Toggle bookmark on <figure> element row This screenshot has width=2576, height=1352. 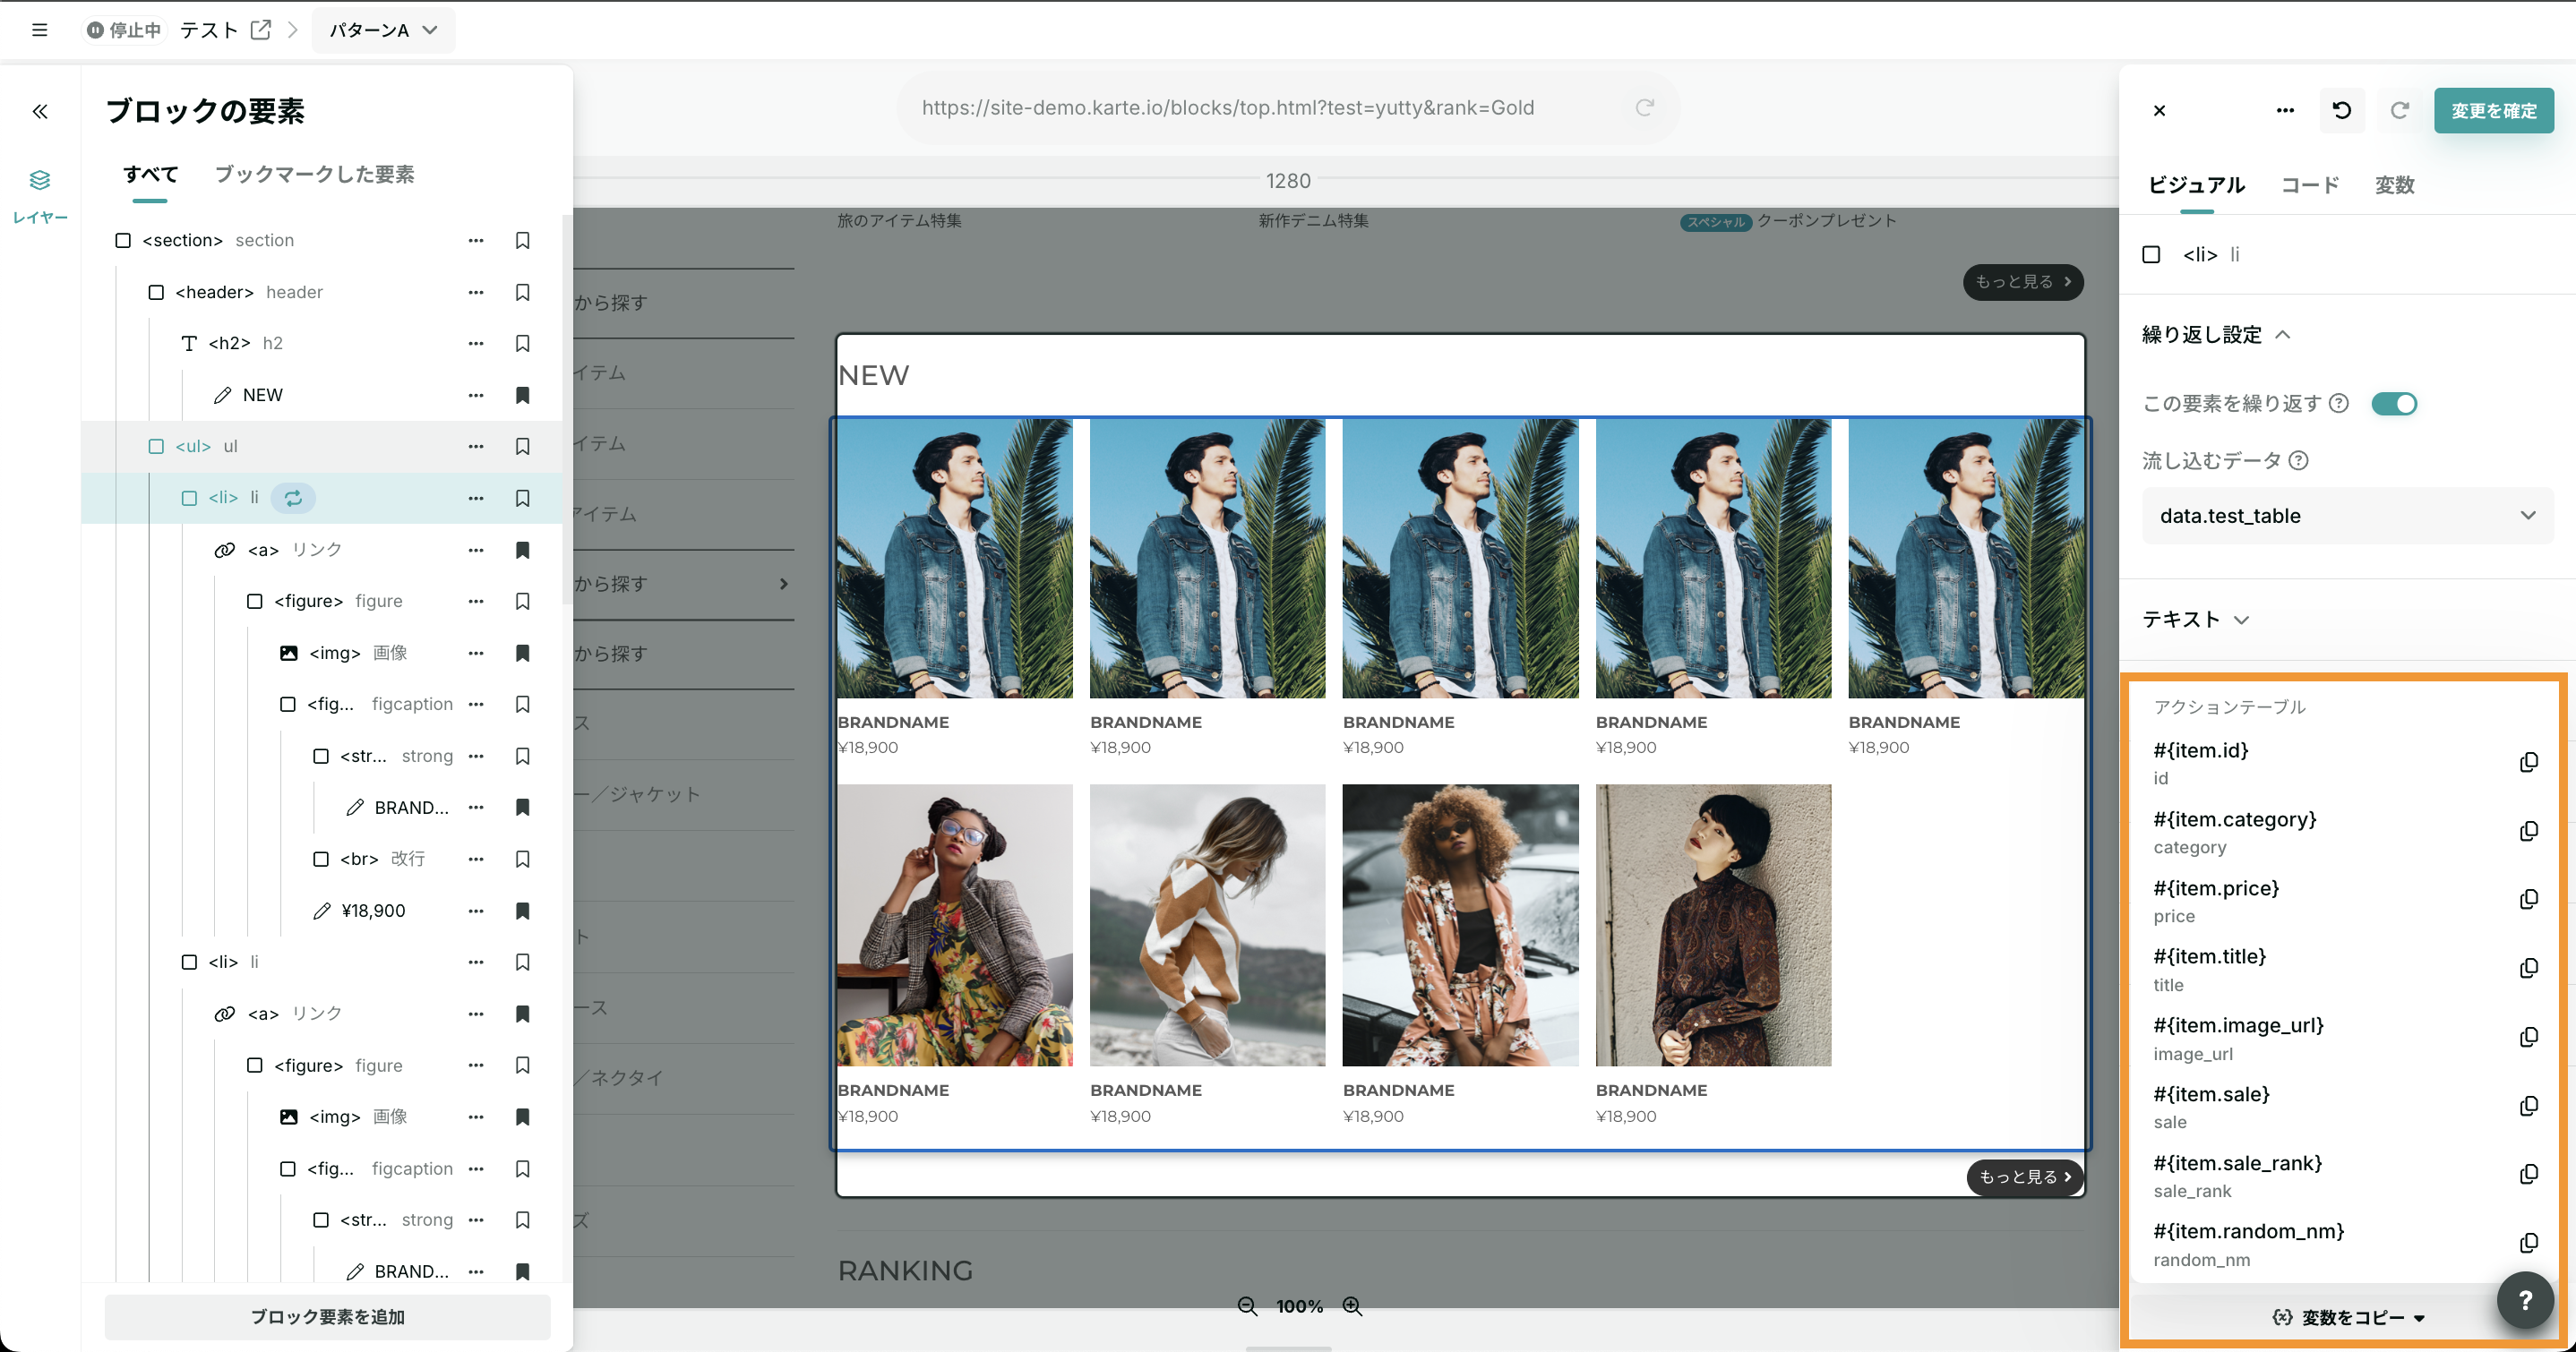(522, 601)
